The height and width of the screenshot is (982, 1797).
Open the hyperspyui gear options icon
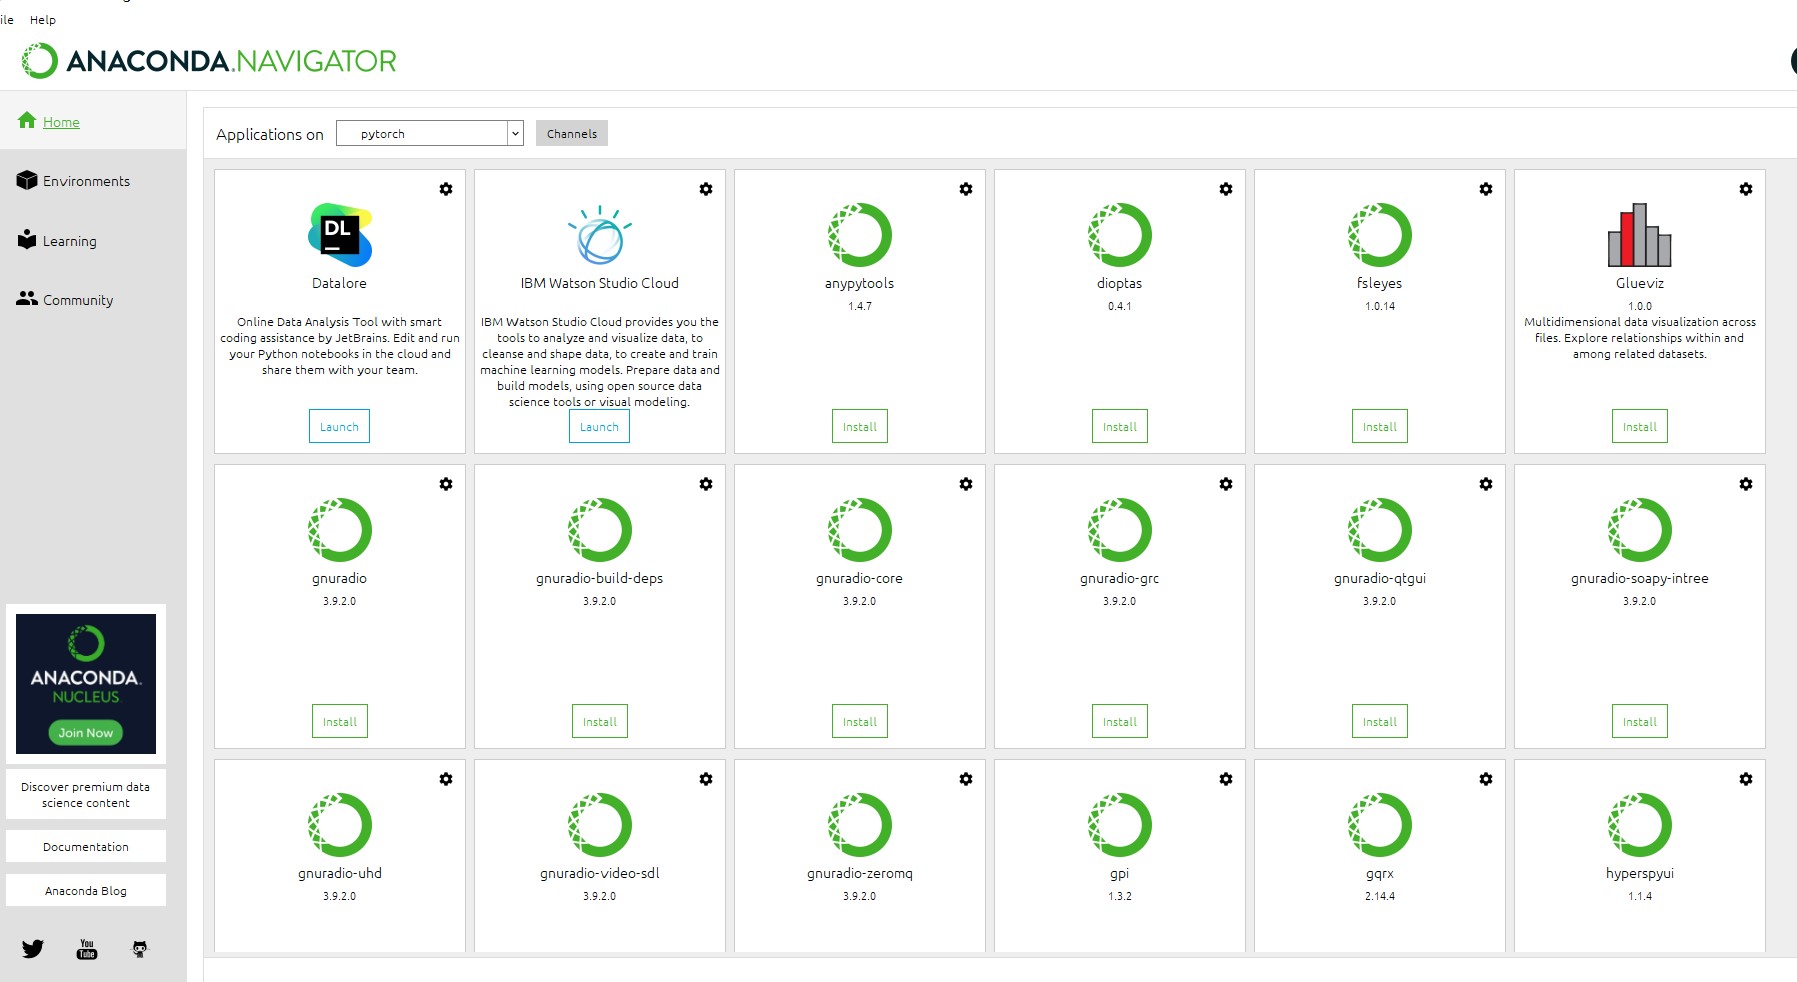coord(1746,779)
